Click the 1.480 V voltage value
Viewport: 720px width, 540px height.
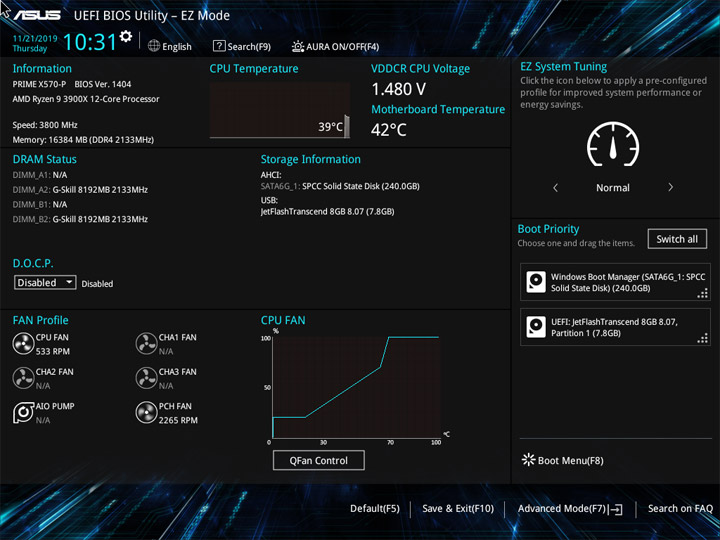(x=399, y=89)
